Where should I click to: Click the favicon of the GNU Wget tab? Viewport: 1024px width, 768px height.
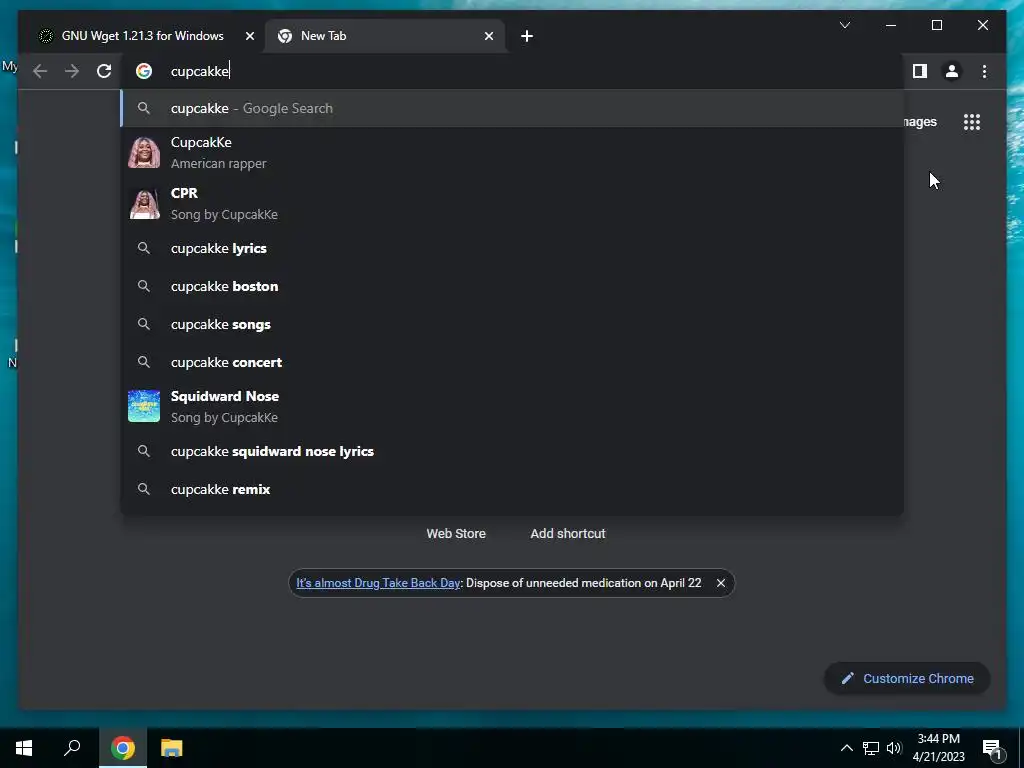[x=46, y=36]
